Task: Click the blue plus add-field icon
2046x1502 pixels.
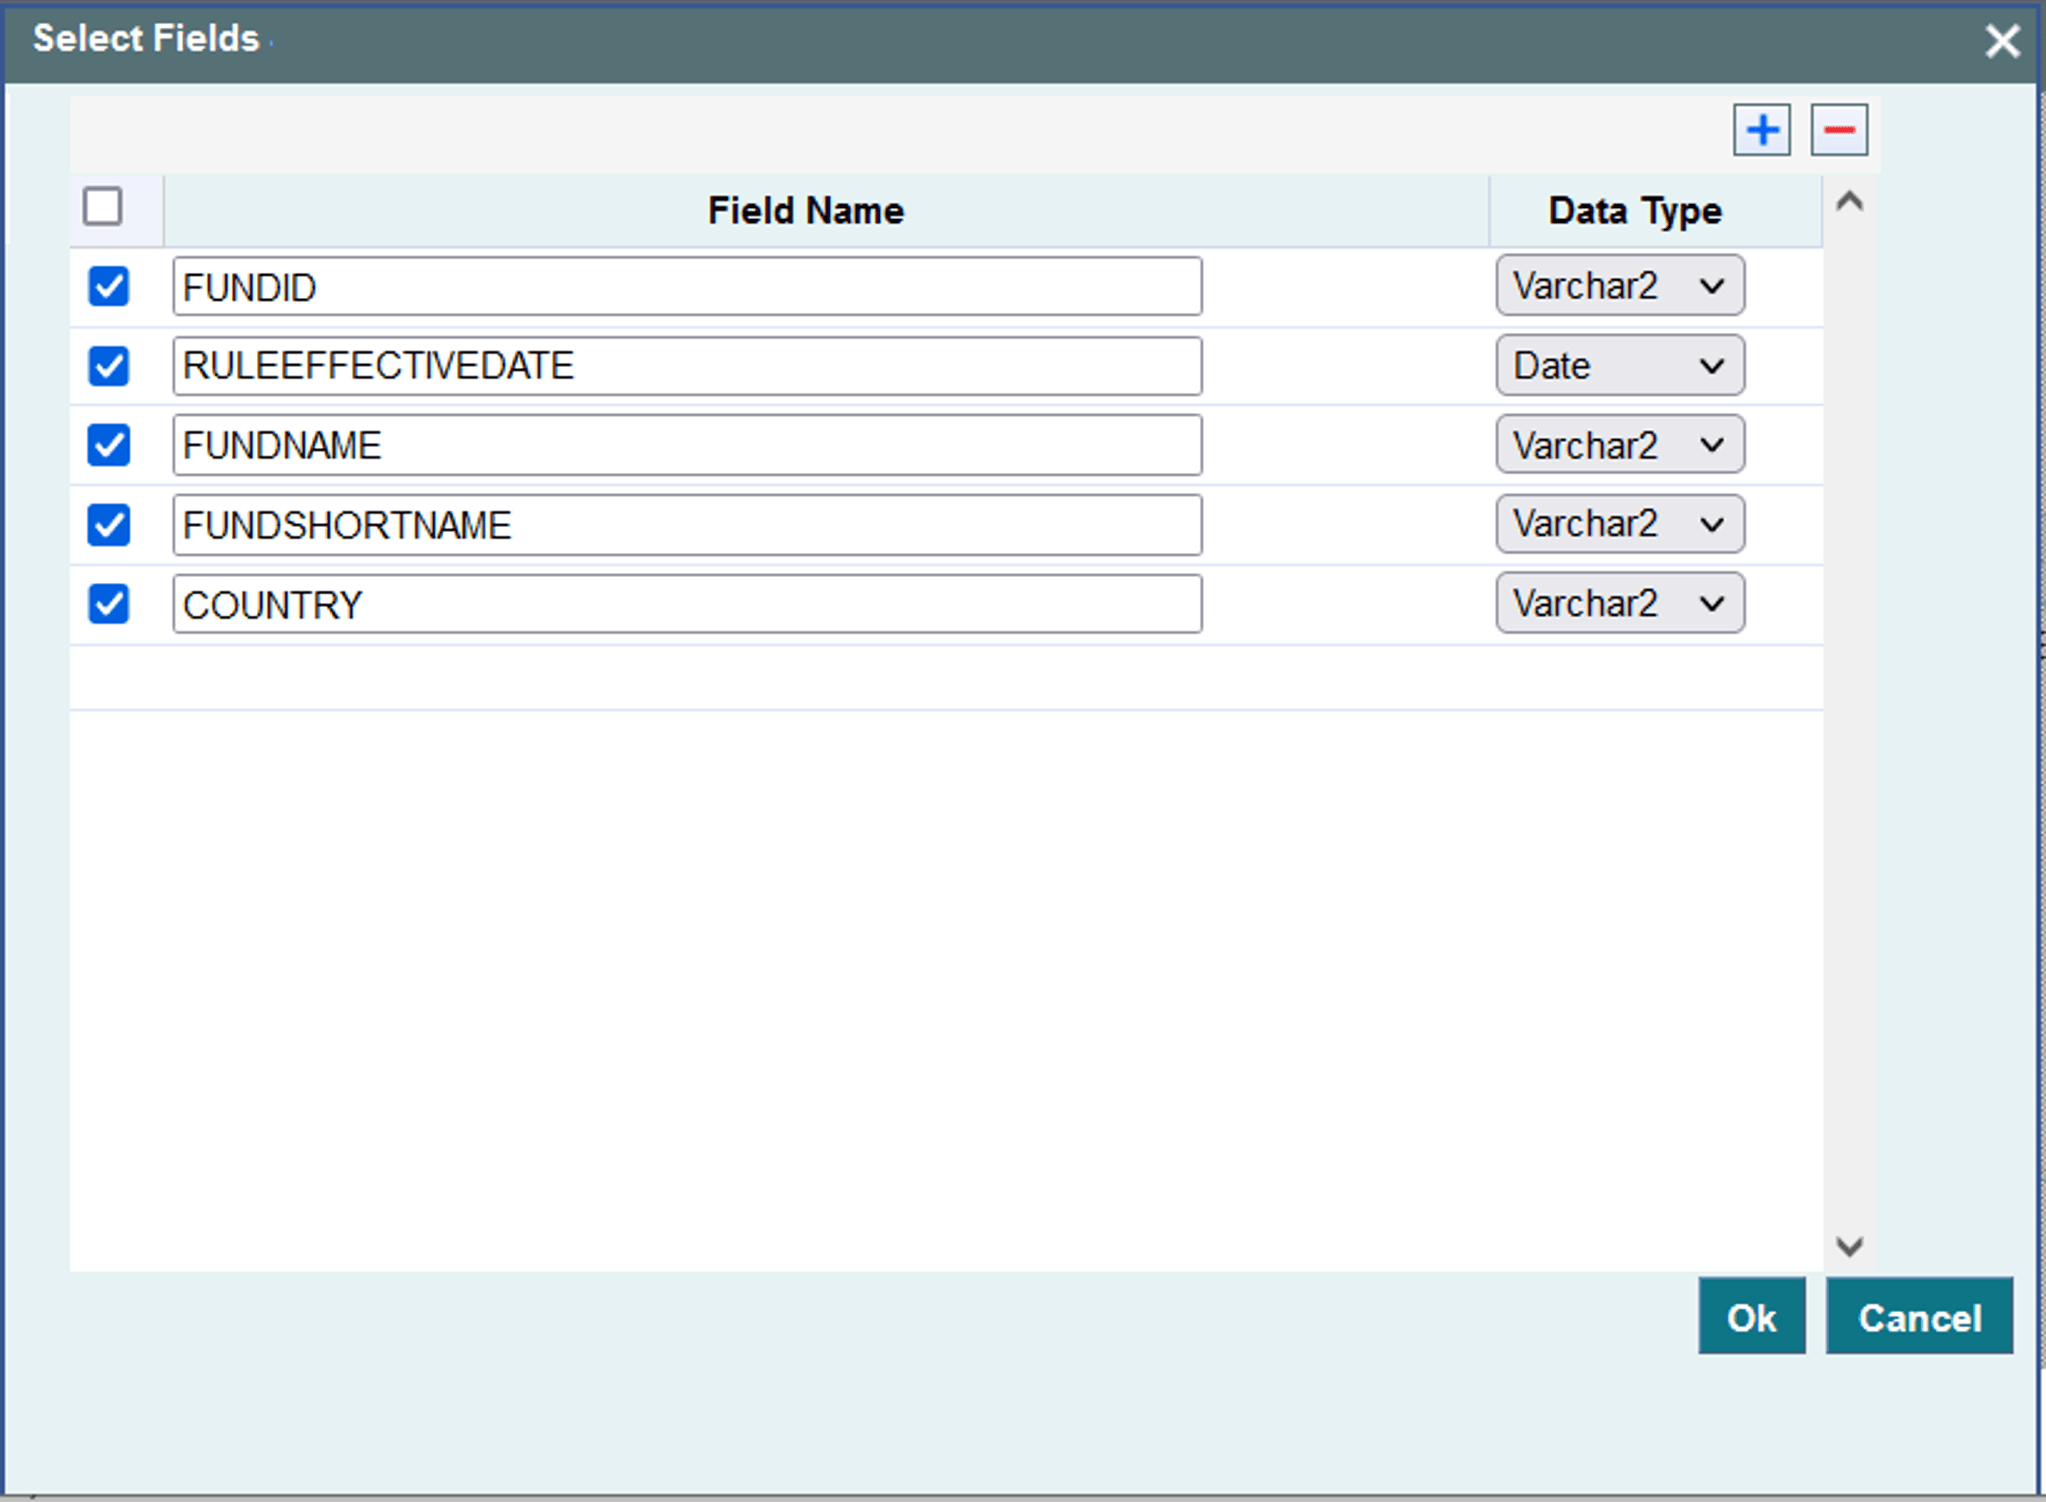Action: (1761, 130)
